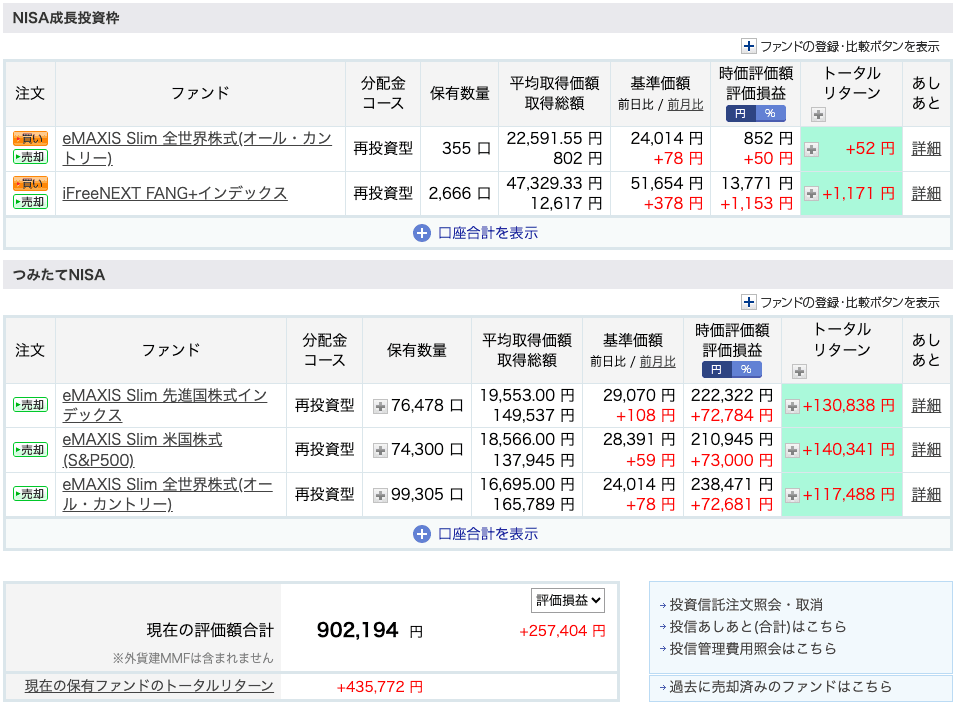Image resolution: width=957 pixels, height=704 pixels.
Task: Click sell icon for eMAXIS Slim 米国株式 S&P500
Action: (x=30, y=450)
